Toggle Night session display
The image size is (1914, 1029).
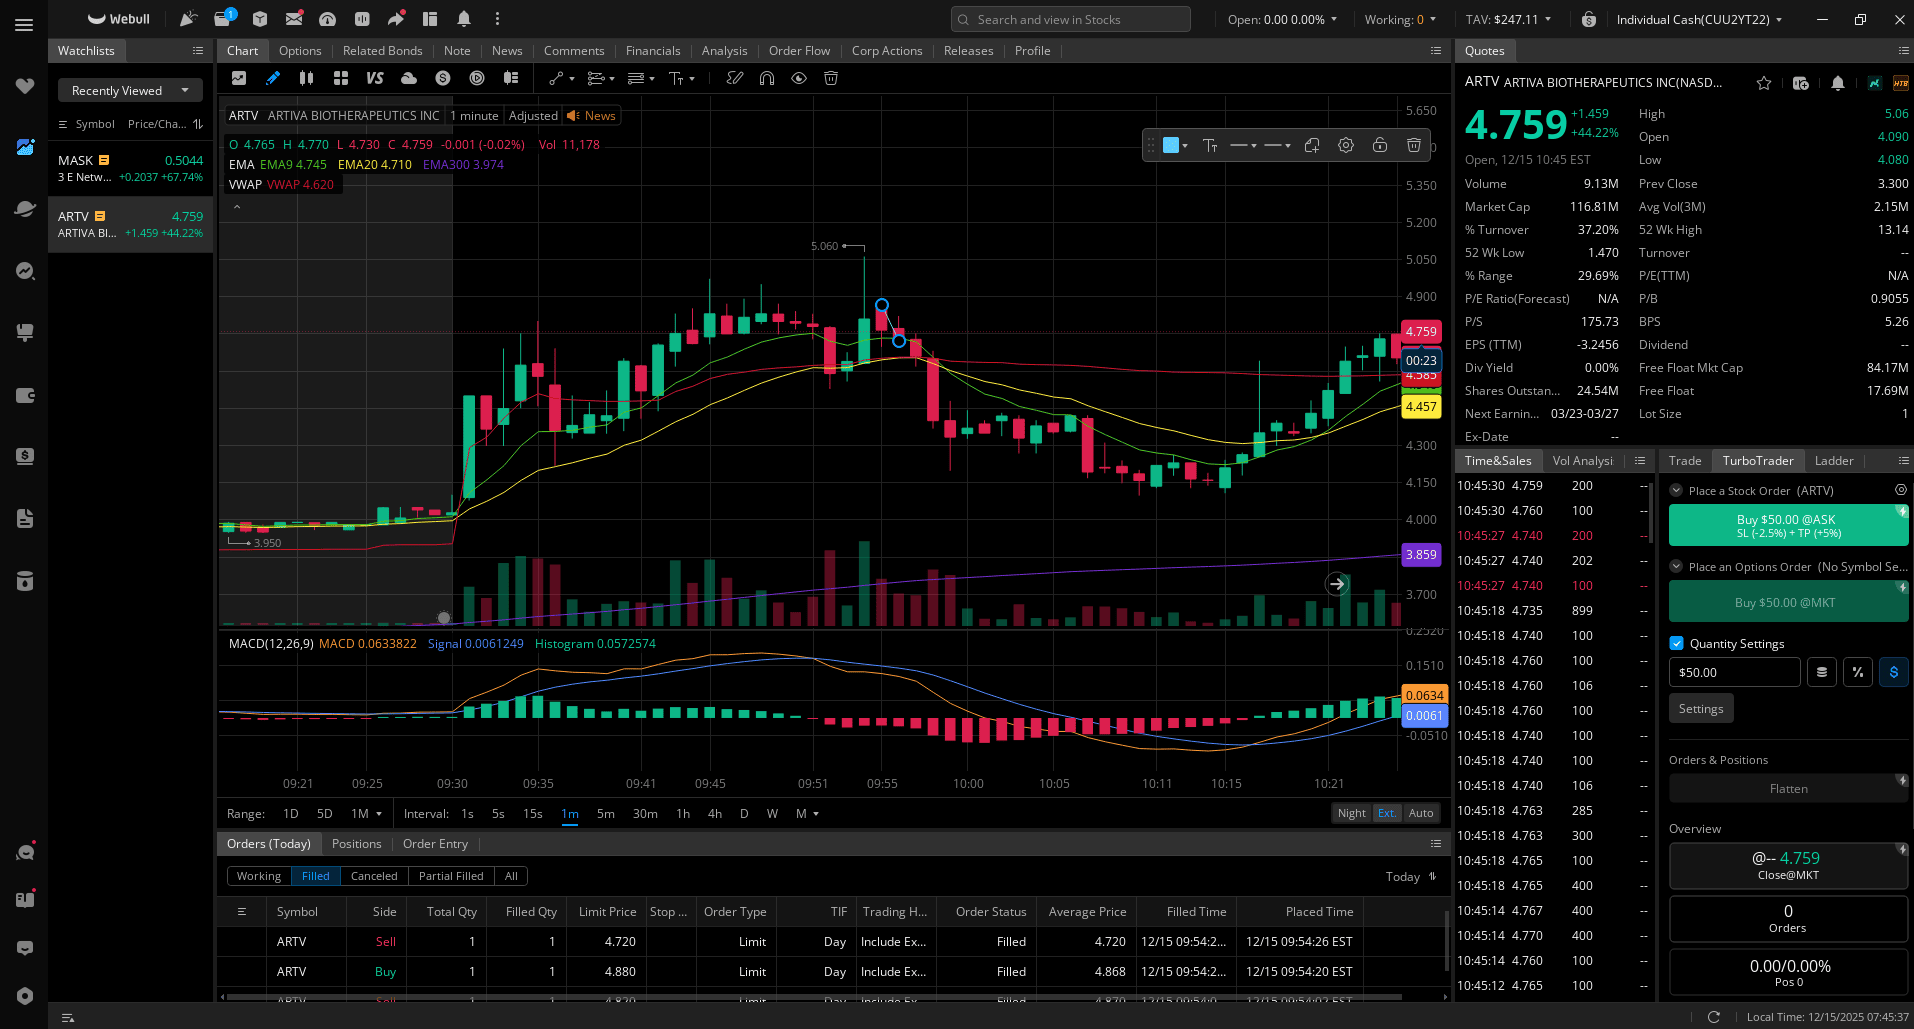pos(1352,813)
